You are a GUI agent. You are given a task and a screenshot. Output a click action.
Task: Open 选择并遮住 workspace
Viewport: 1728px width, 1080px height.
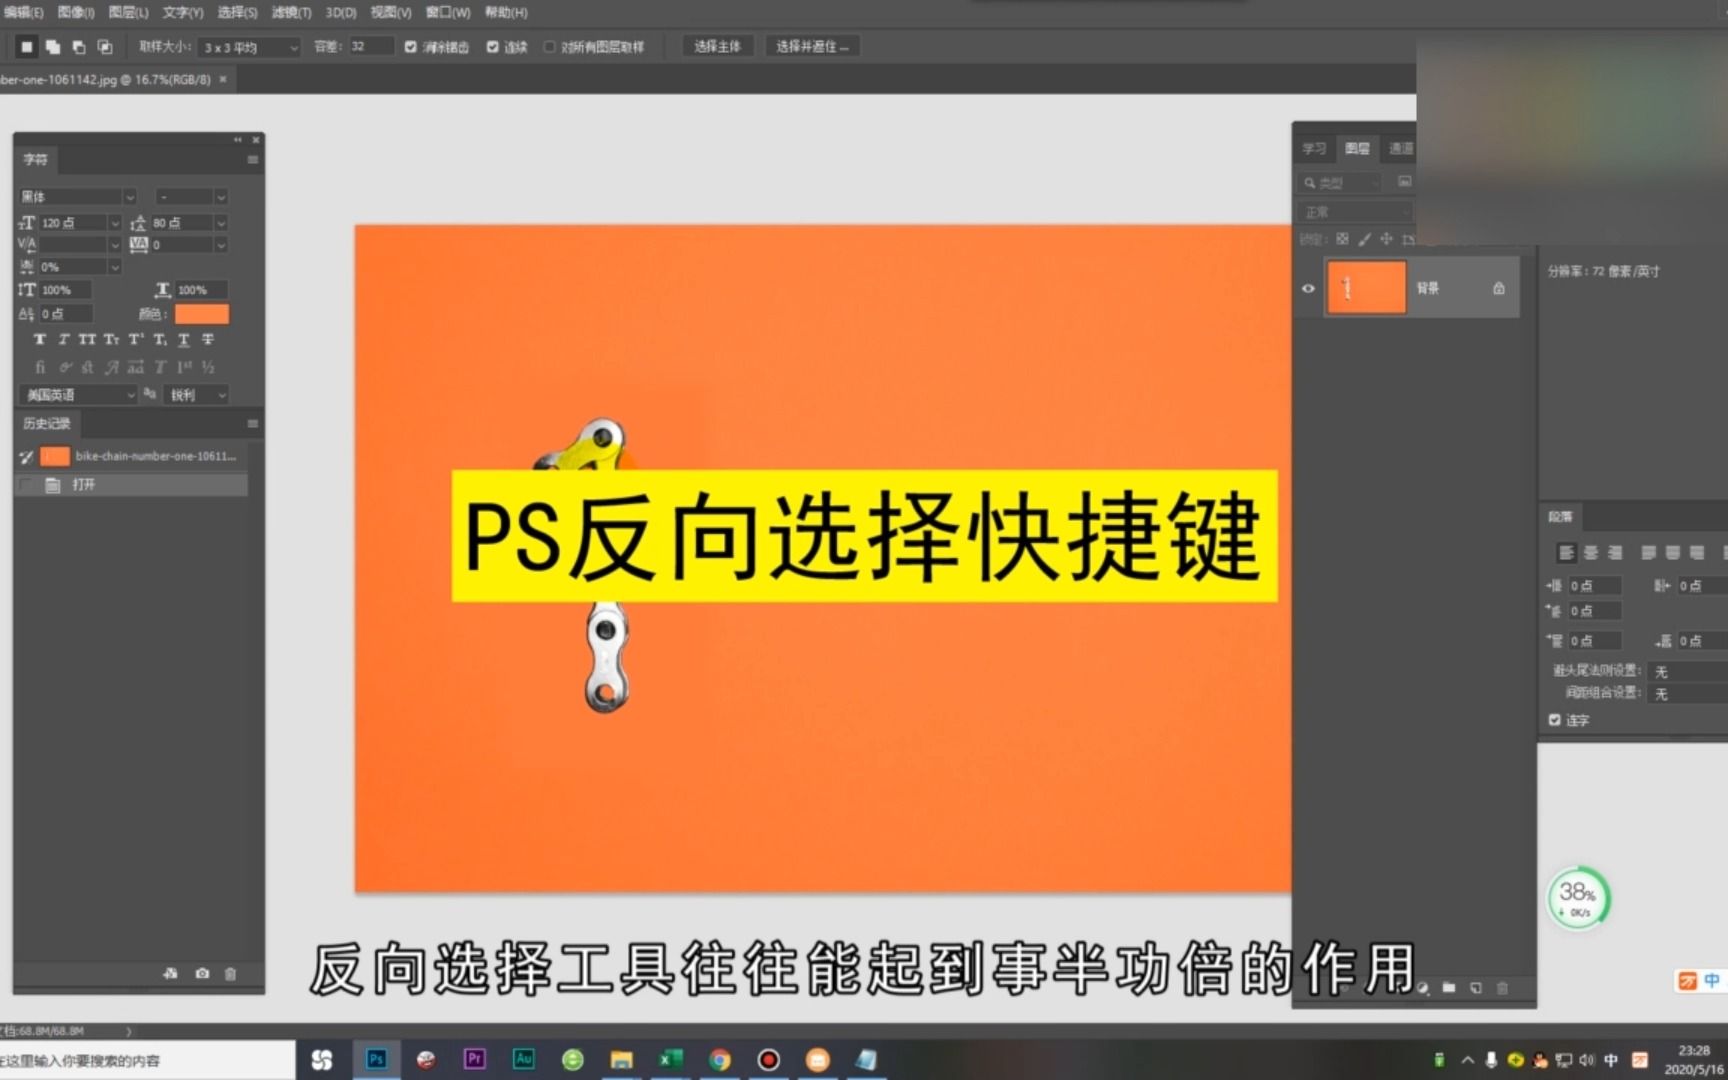point(812,46)
